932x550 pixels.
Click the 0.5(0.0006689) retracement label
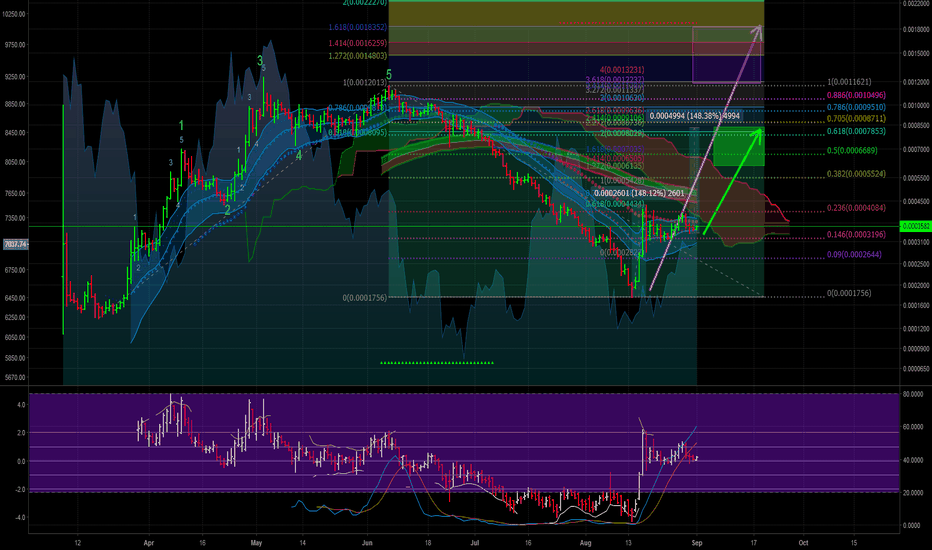(x=852, y=151)
